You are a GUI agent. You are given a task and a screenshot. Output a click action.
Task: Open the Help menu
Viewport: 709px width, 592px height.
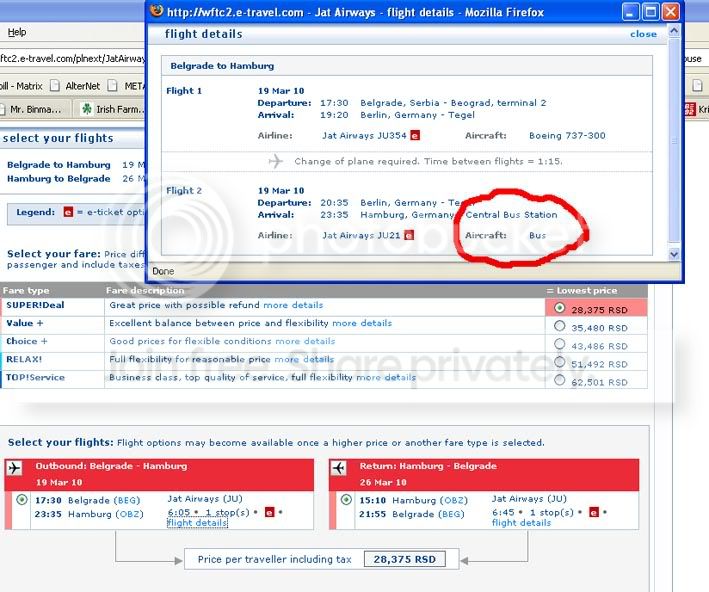[16, 32]
